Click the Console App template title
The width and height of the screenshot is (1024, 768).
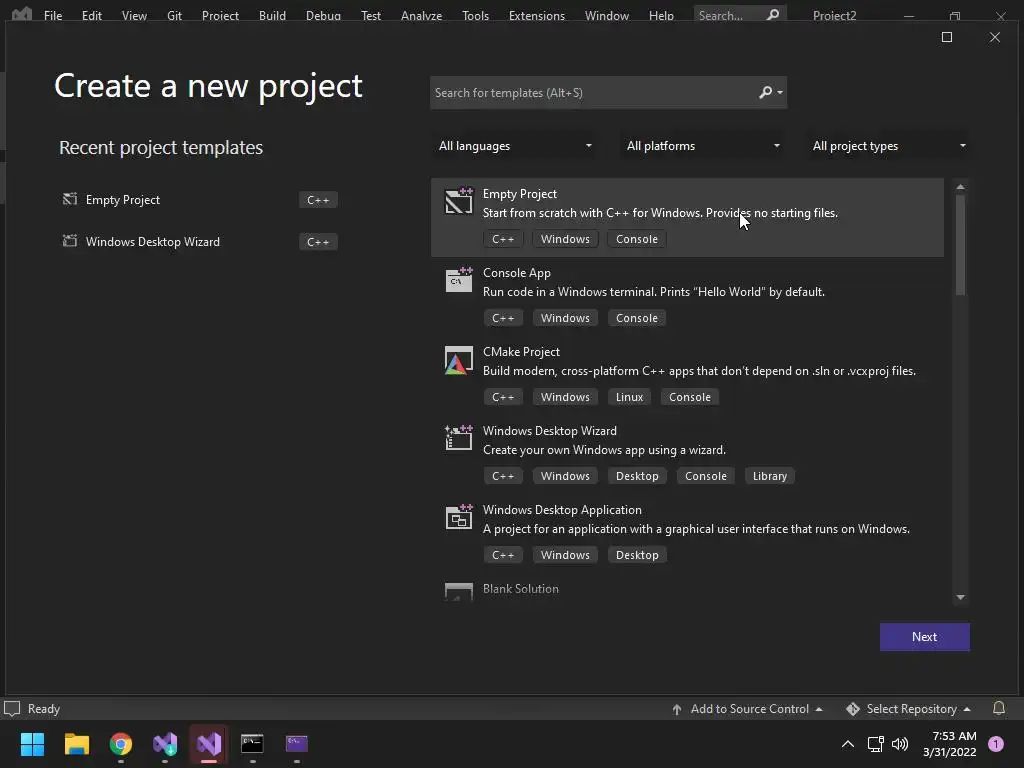click(517, 273)
